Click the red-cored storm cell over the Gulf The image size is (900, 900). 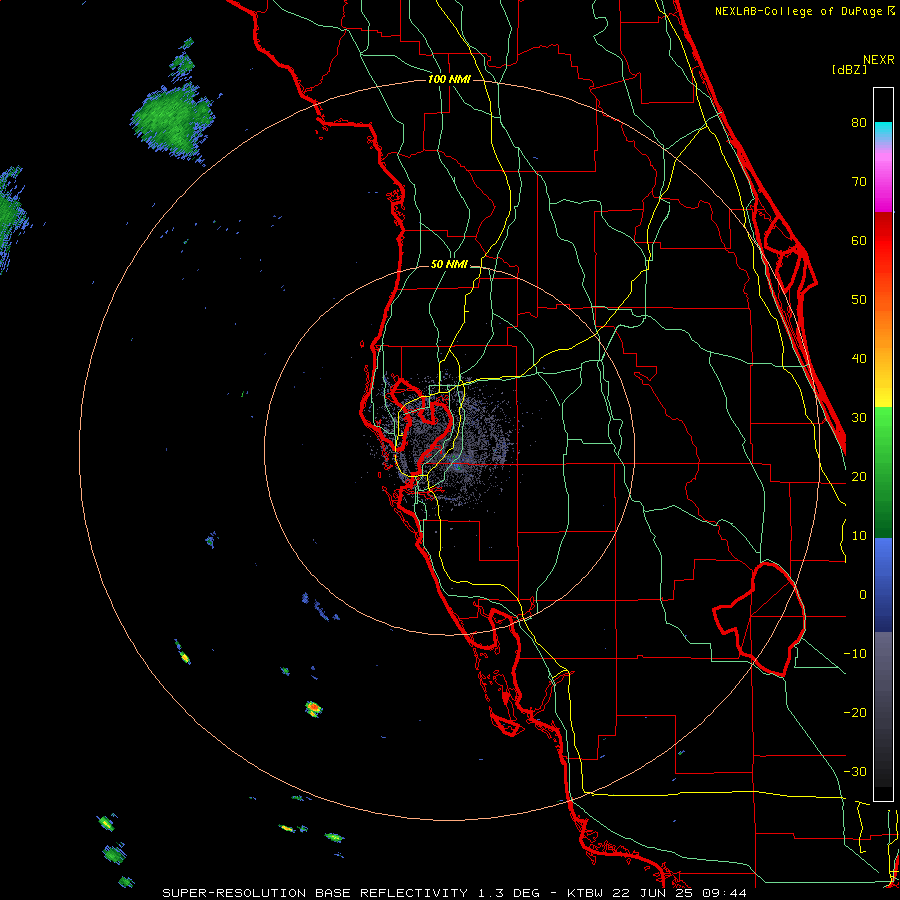313,708
